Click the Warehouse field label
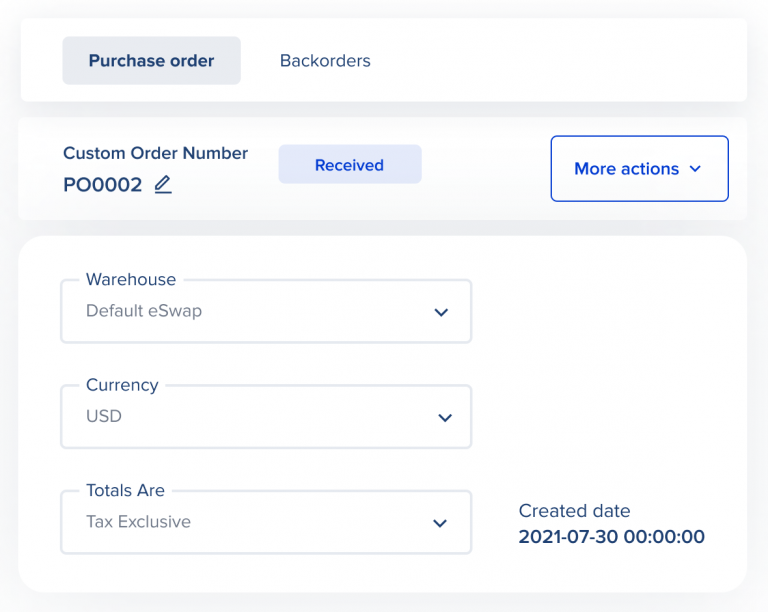 131,280
